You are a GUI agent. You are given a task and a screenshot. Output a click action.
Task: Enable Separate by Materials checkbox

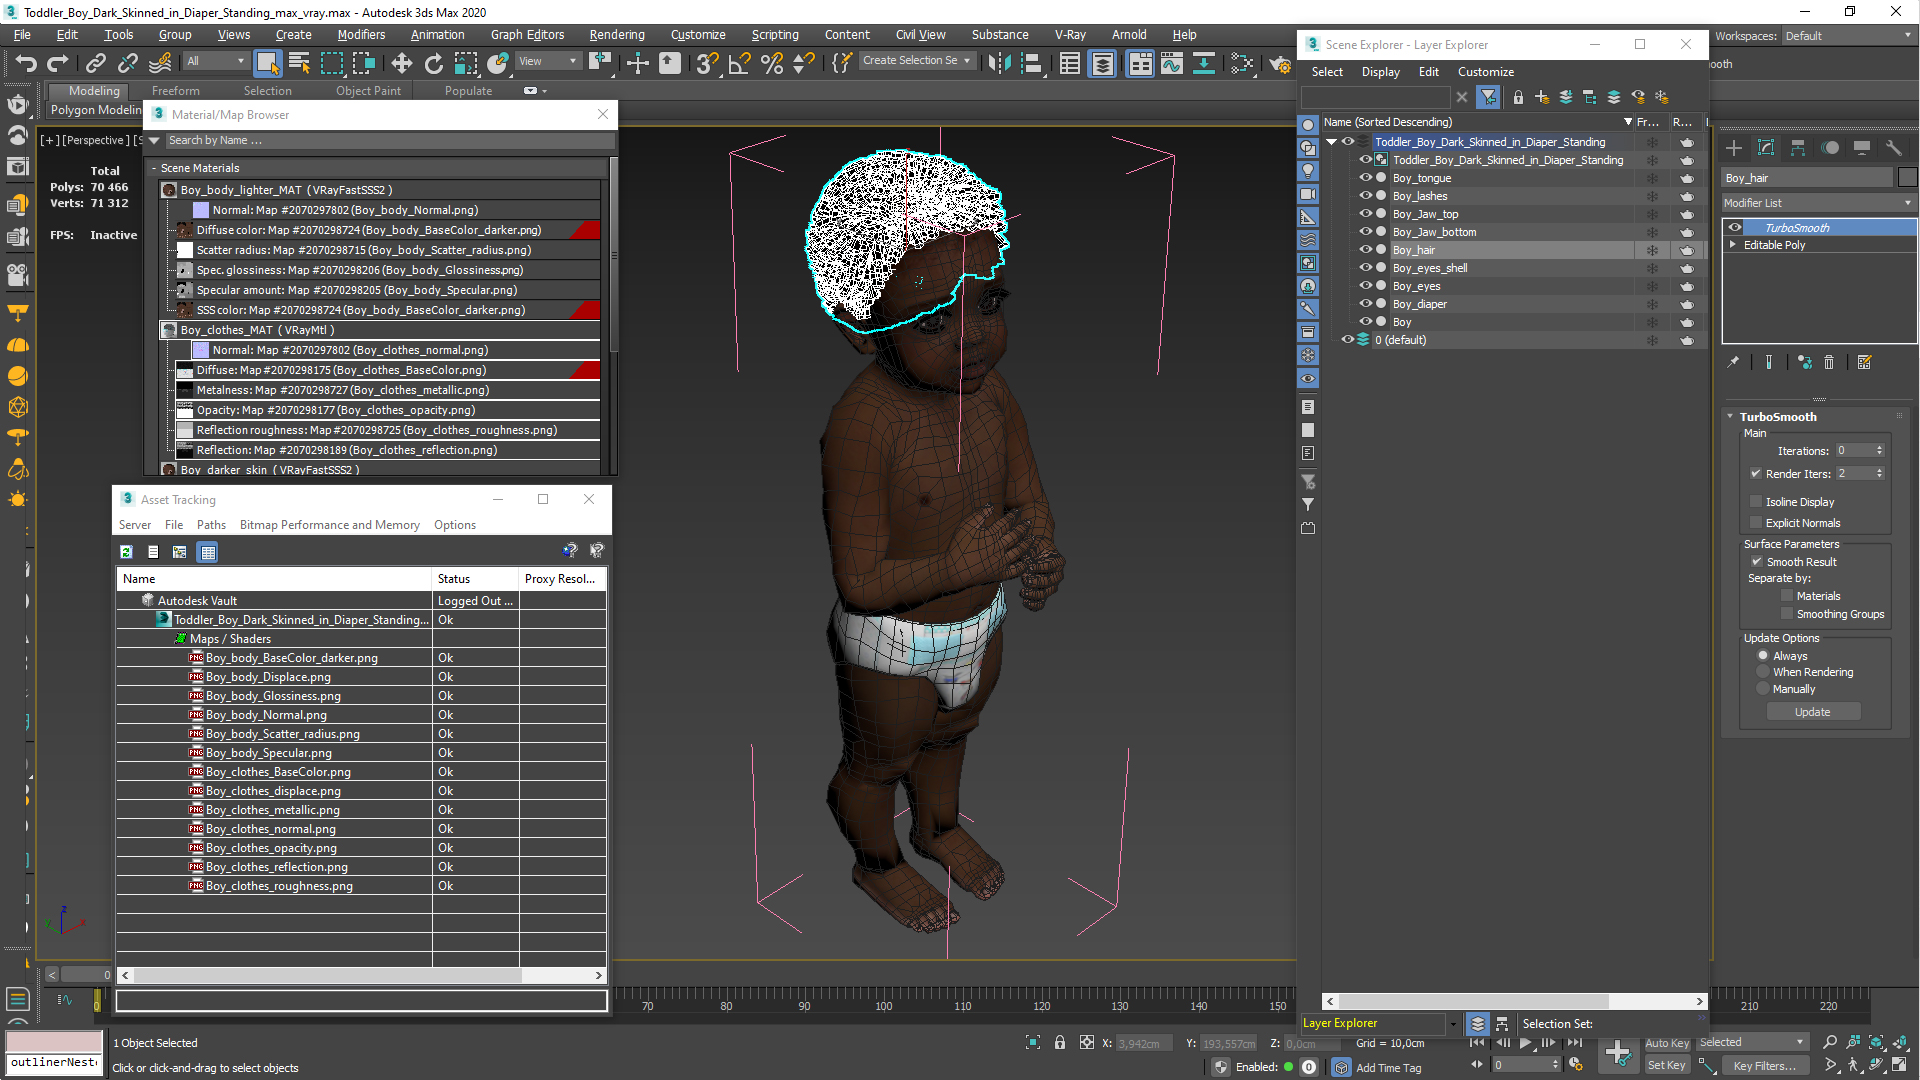point(1787,596)
